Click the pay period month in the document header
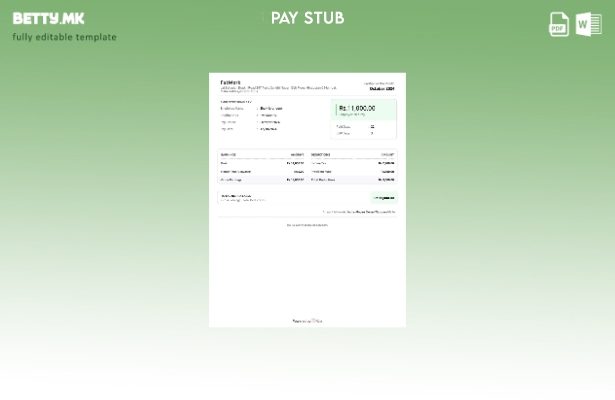This screenshot has width=615, height=400. point(381,89)
